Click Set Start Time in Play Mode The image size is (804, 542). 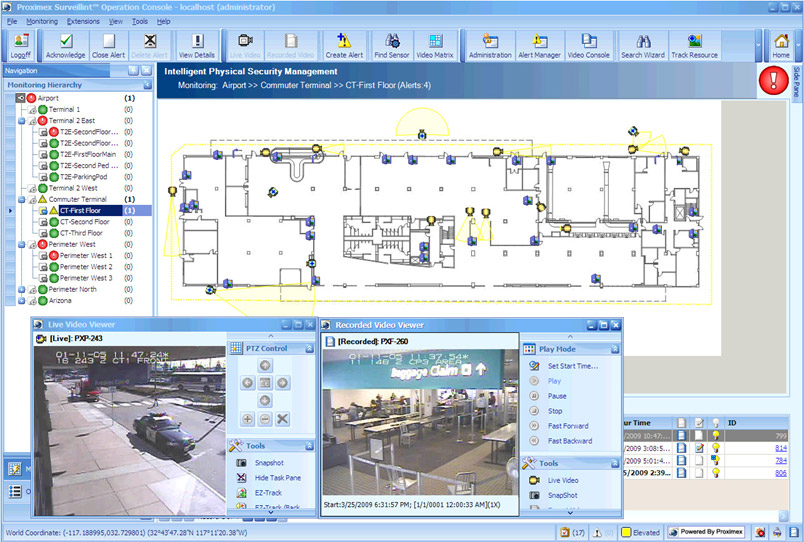point(572,366)
